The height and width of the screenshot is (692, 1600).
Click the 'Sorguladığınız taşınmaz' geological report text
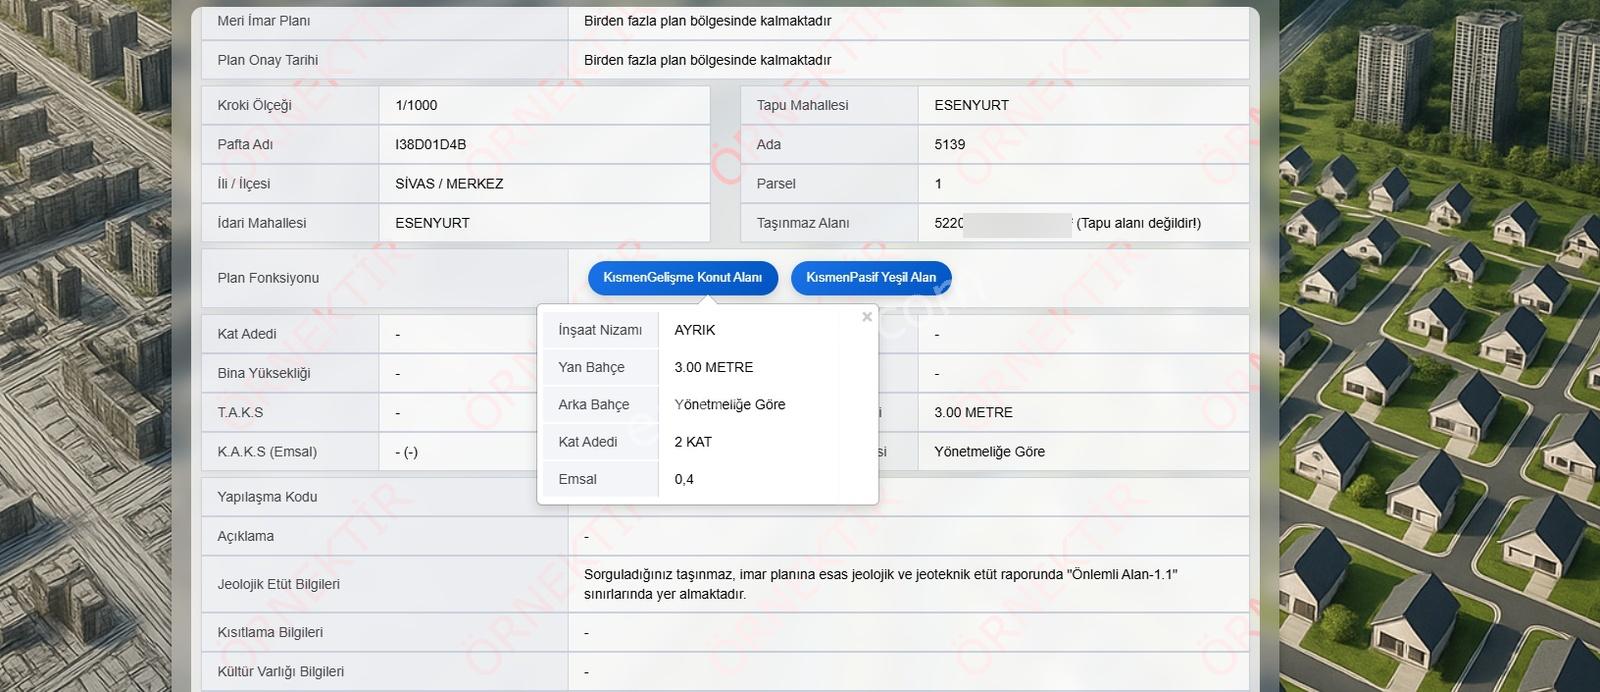pyautogui.click(x=881, y=584)
